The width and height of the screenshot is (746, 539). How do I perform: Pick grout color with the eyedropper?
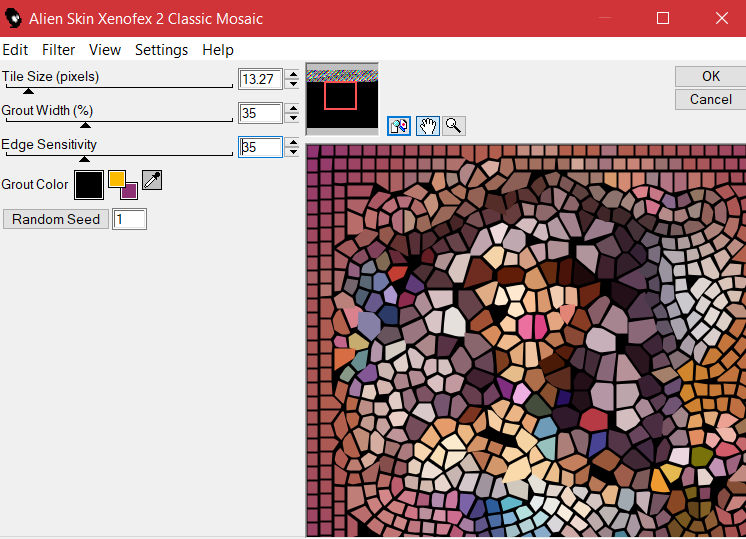[x=152, y=180]
